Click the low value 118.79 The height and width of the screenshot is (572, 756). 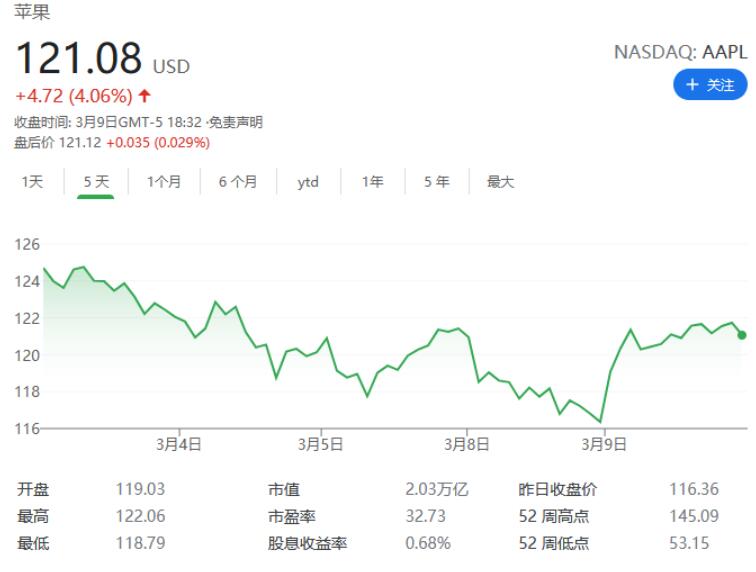click(x=140, y=544)
